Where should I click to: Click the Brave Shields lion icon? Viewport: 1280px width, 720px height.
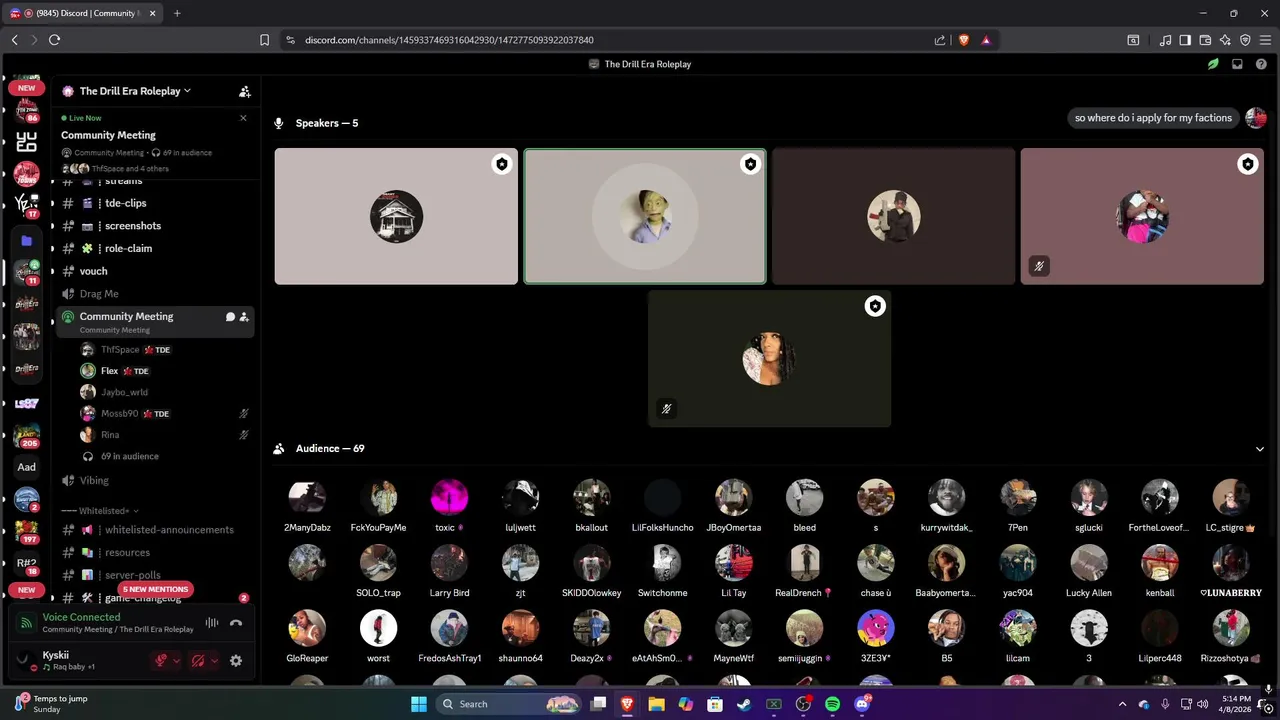[x=964, y=40]
